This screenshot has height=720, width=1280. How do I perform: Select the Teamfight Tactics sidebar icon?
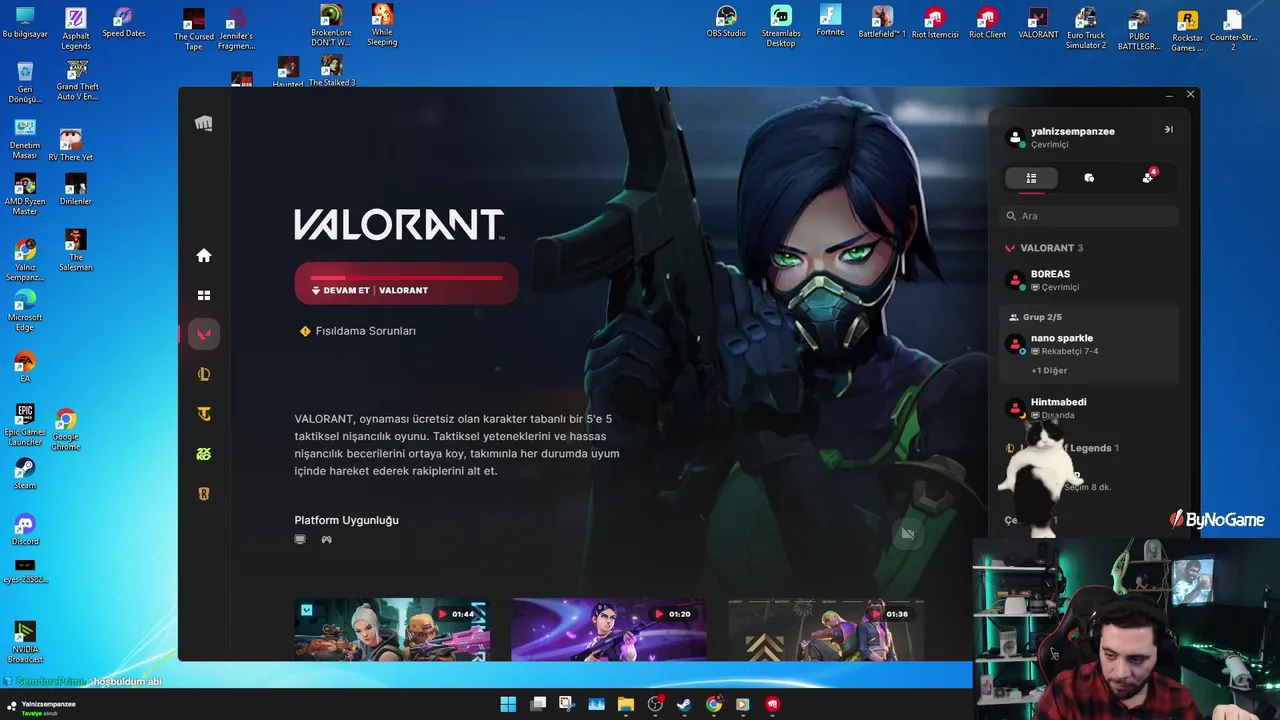pos(204,414)
